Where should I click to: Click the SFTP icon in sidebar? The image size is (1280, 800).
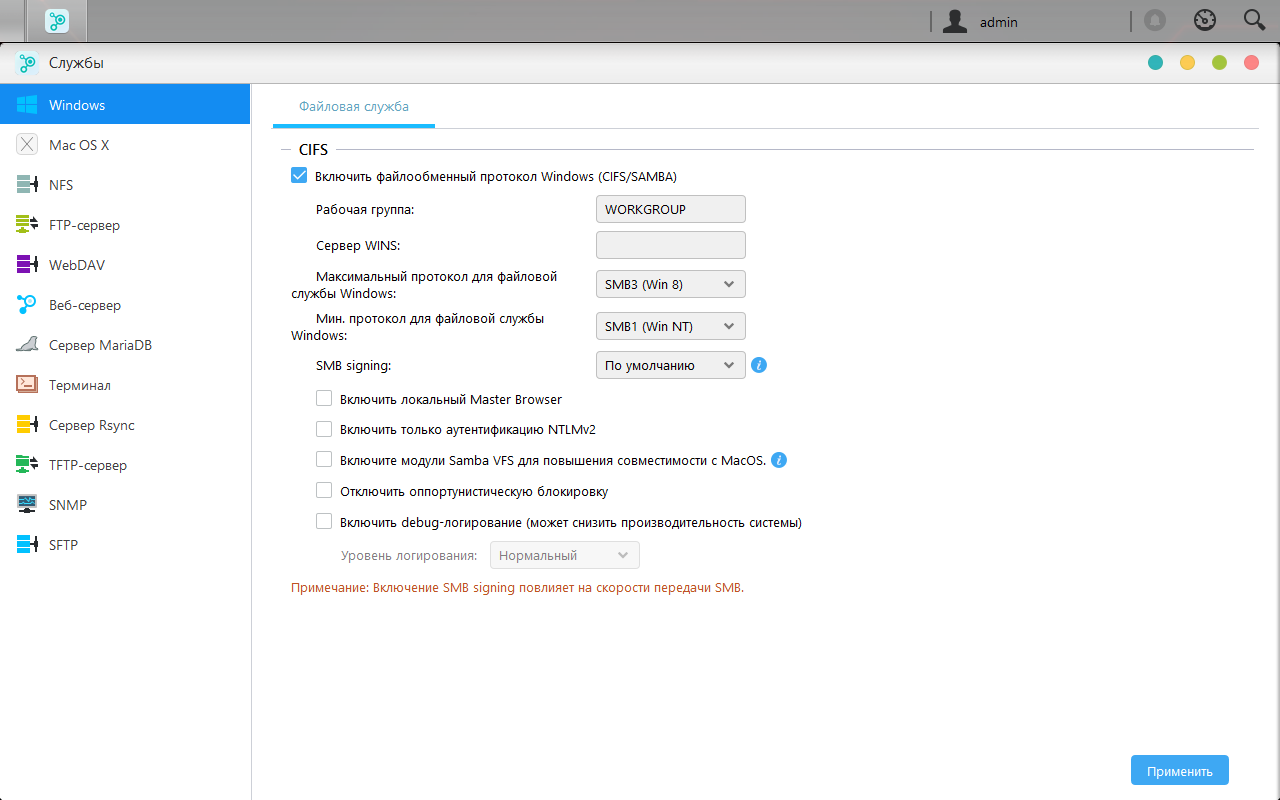(27, 545)
